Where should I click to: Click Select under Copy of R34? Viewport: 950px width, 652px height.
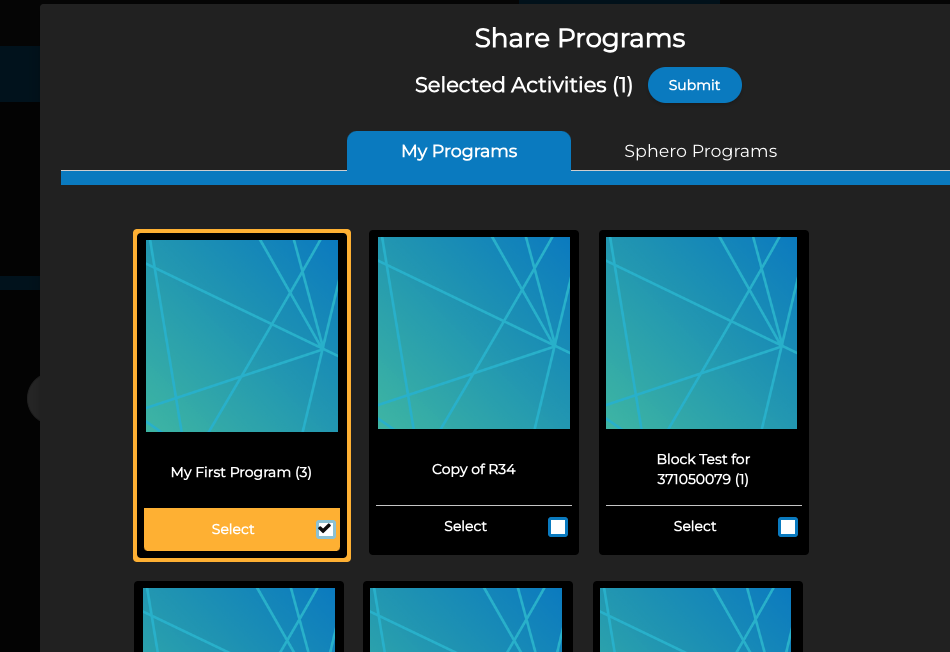465,526
